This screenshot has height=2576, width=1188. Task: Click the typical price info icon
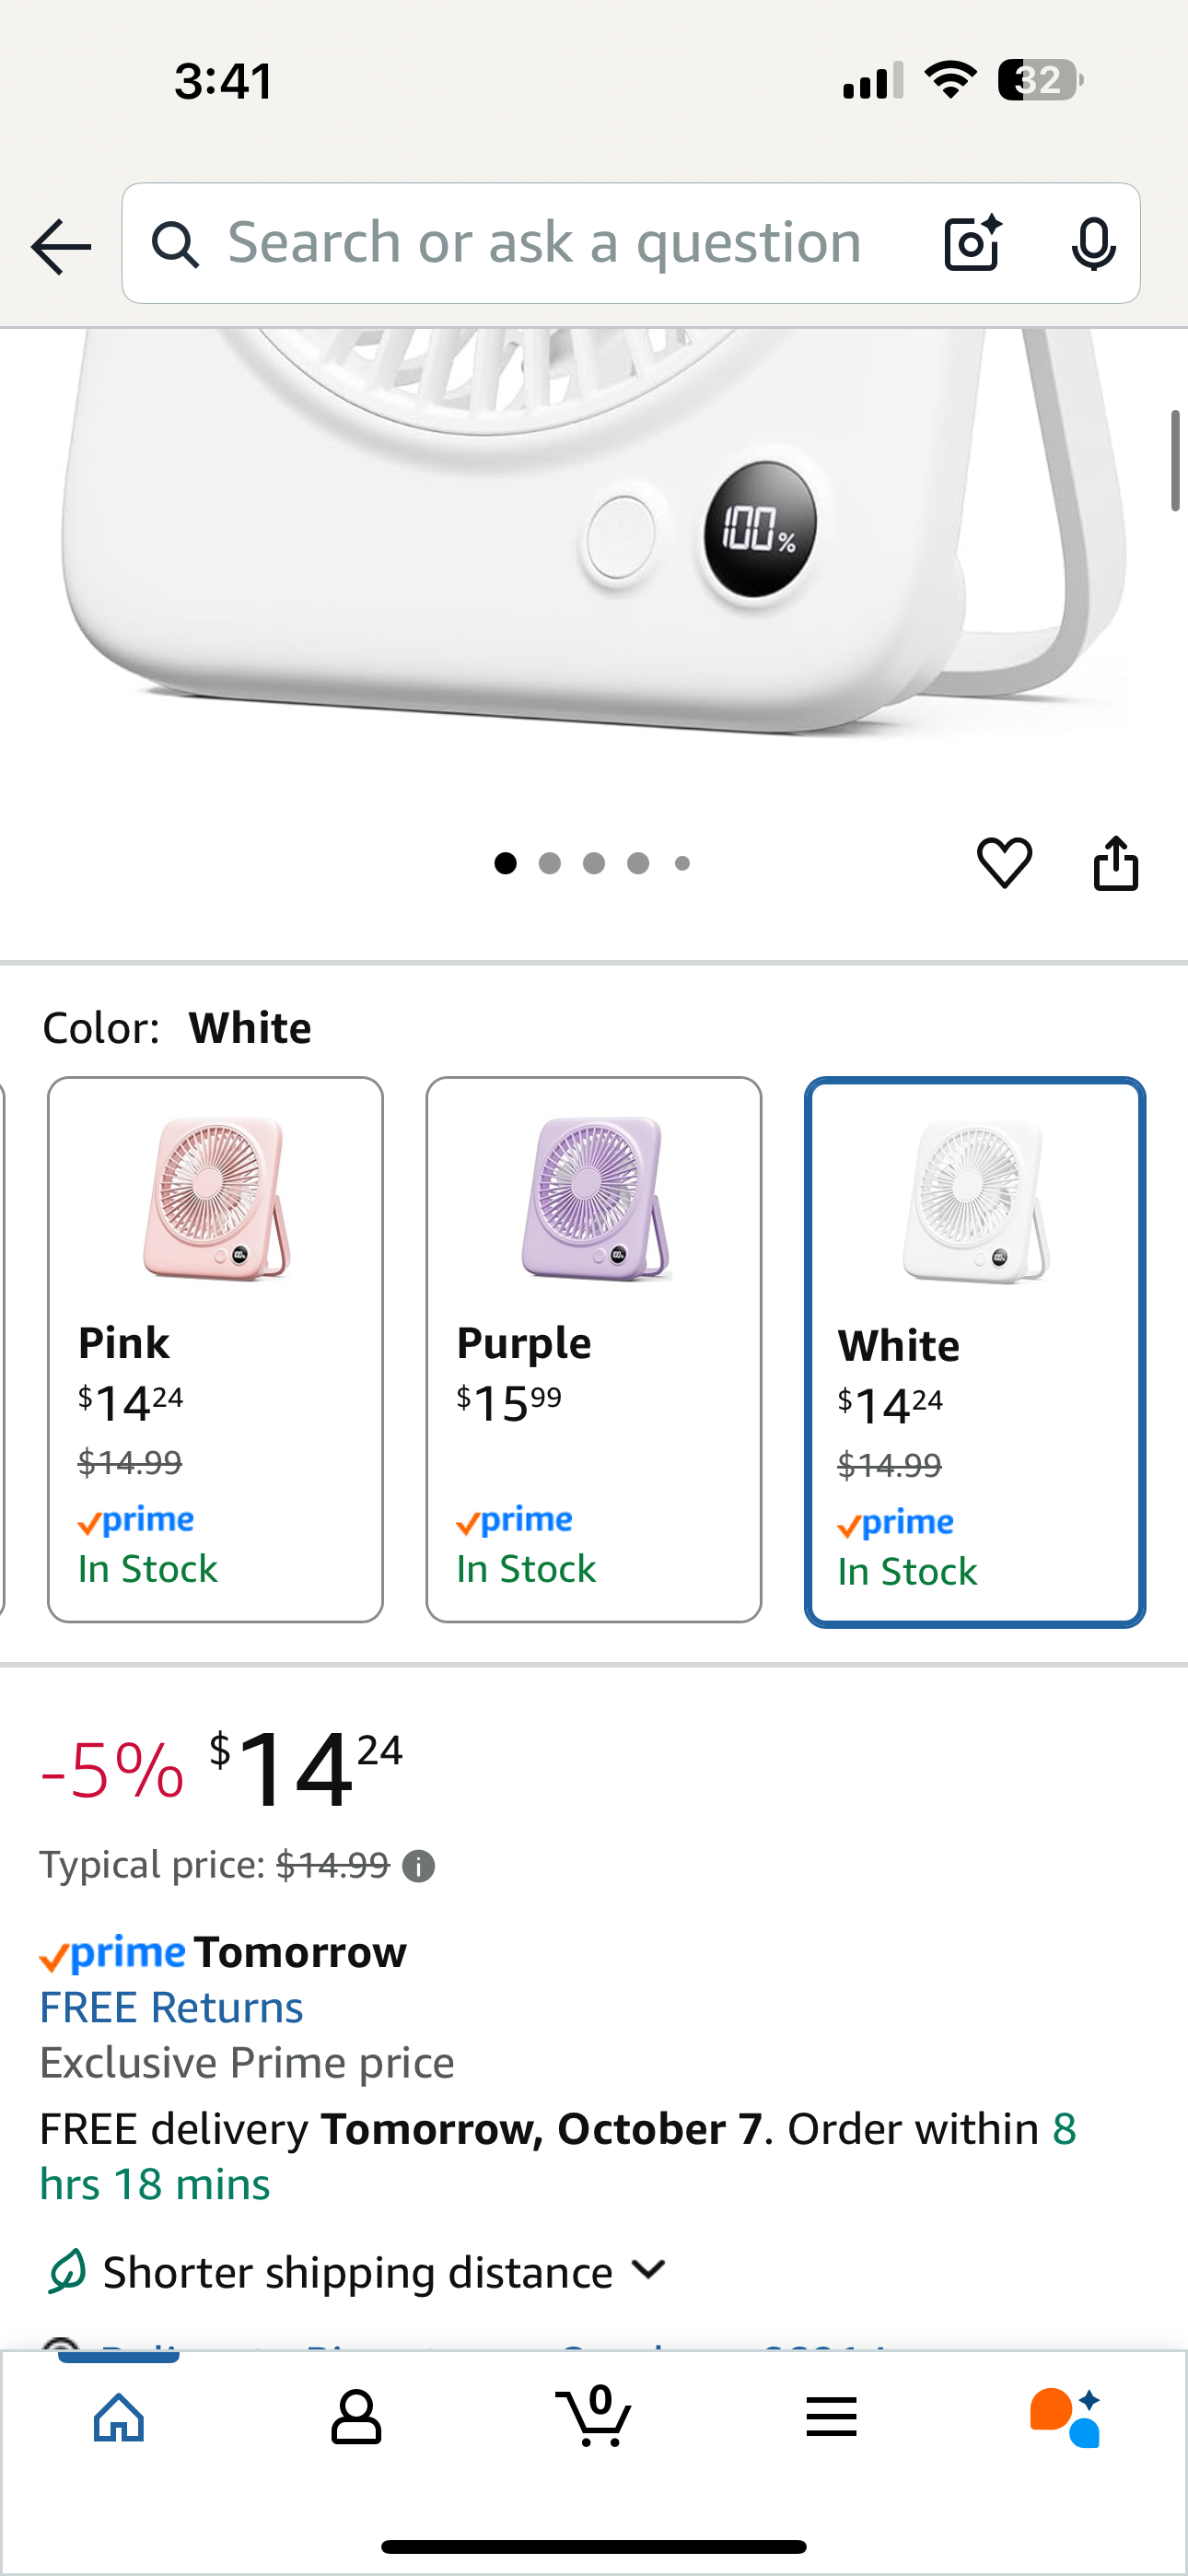pyautogui.click(x=418, y=1866)
